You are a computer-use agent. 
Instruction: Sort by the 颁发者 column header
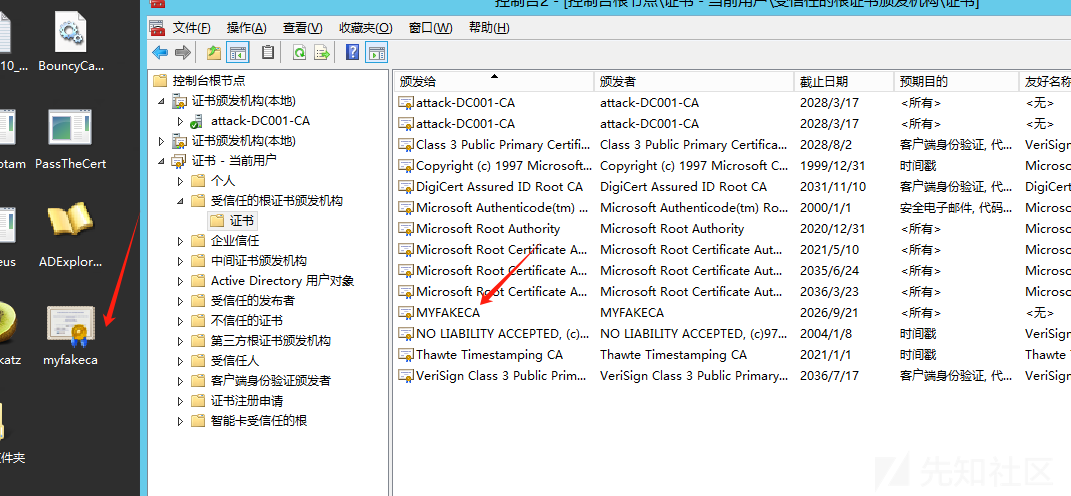[694, 81]
